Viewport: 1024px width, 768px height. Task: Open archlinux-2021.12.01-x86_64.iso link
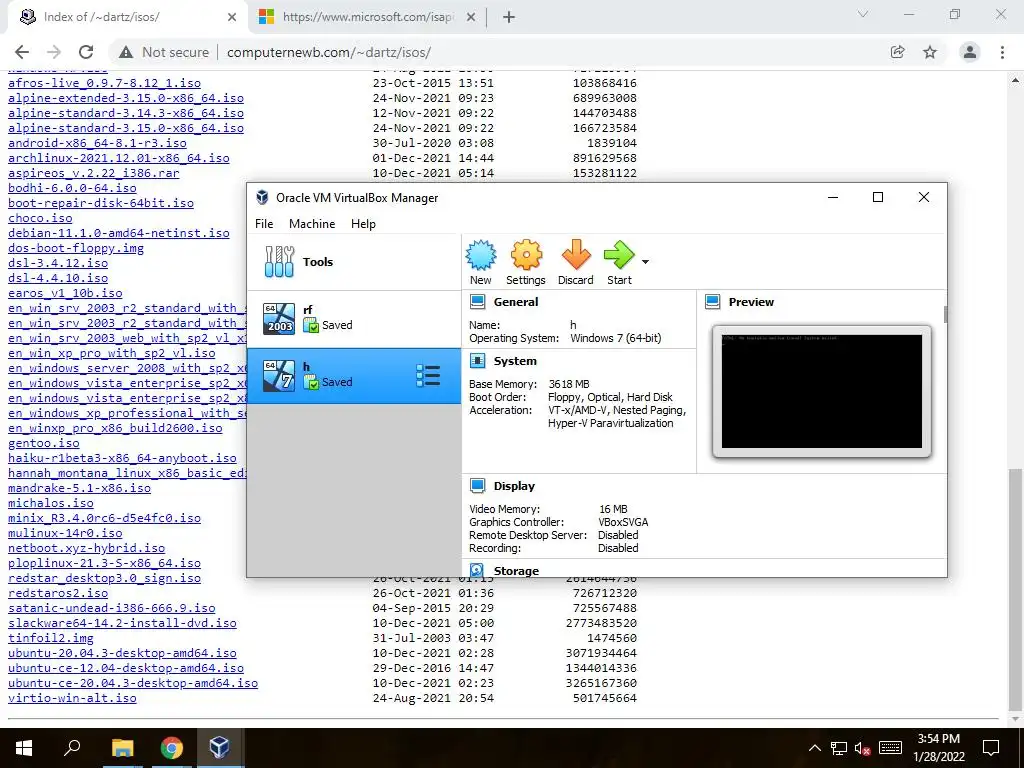click(x=119, y=158)
